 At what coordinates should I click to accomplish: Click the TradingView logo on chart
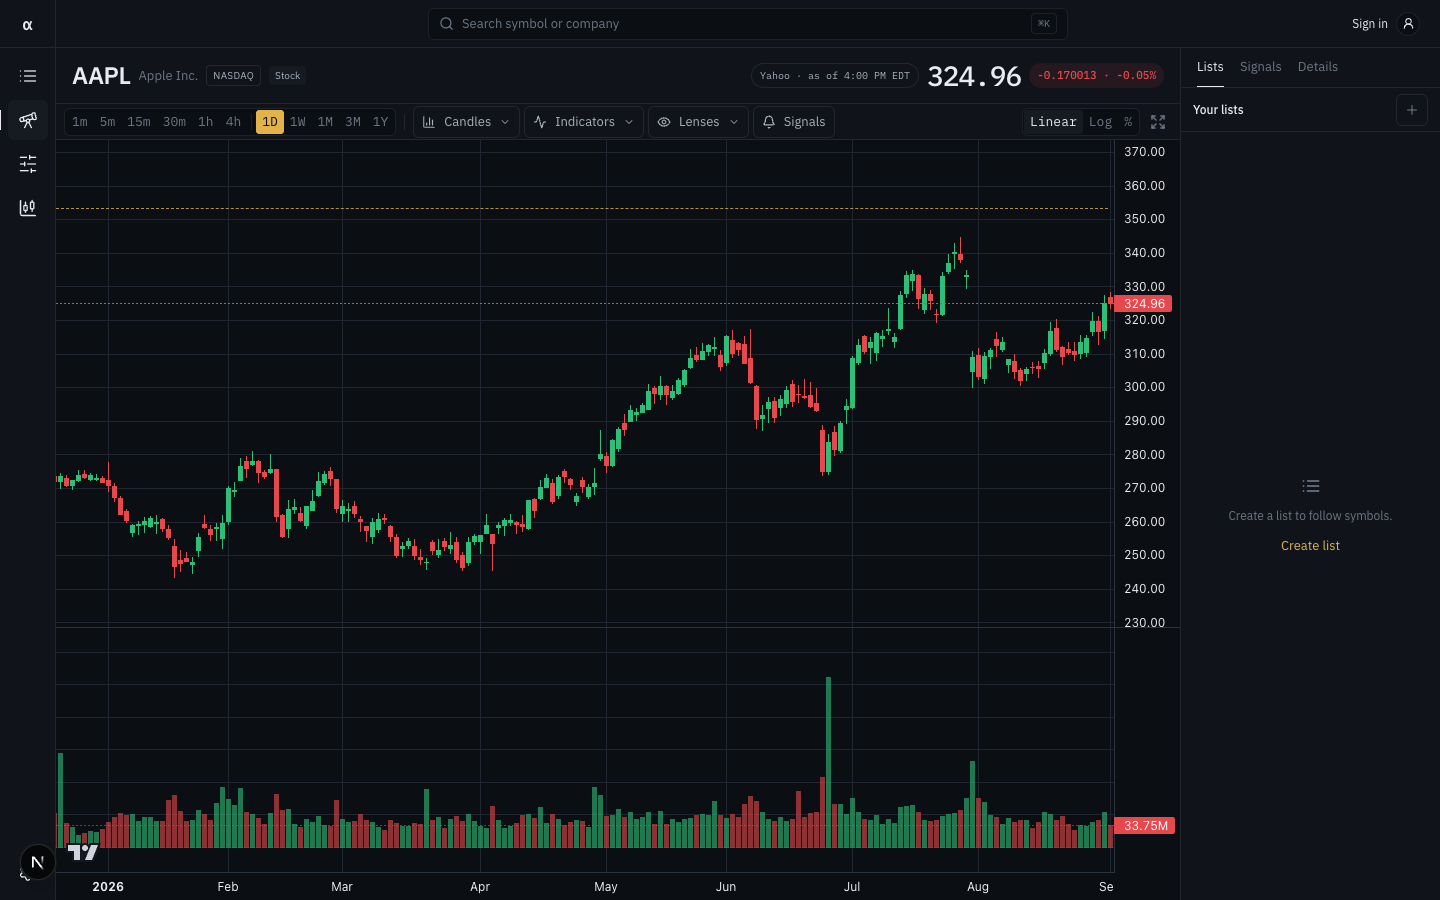point(83,852)
